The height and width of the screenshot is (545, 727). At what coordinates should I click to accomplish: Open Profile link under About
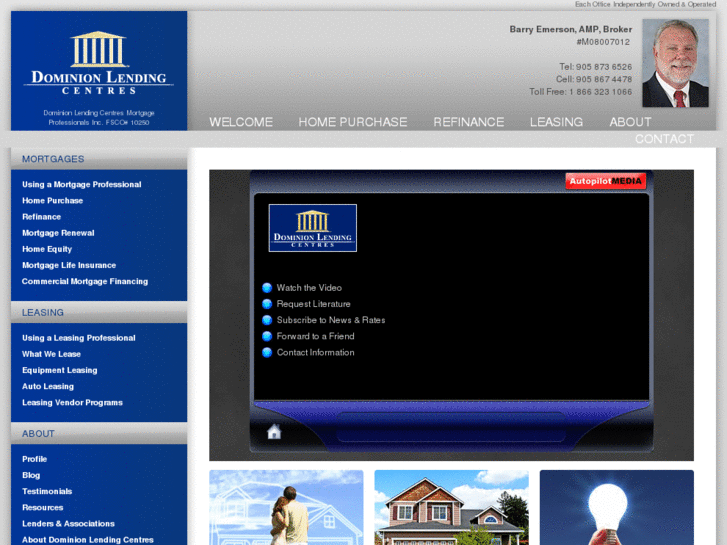click(x=34, y=459)
